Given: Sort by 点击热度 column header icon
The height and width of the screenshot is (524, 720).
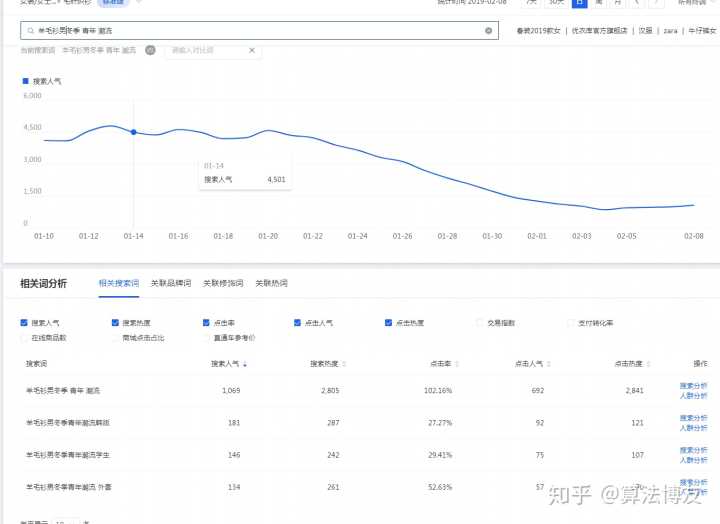Looking at the screenshot, I should pyautogui.click(x=645, y=363).
